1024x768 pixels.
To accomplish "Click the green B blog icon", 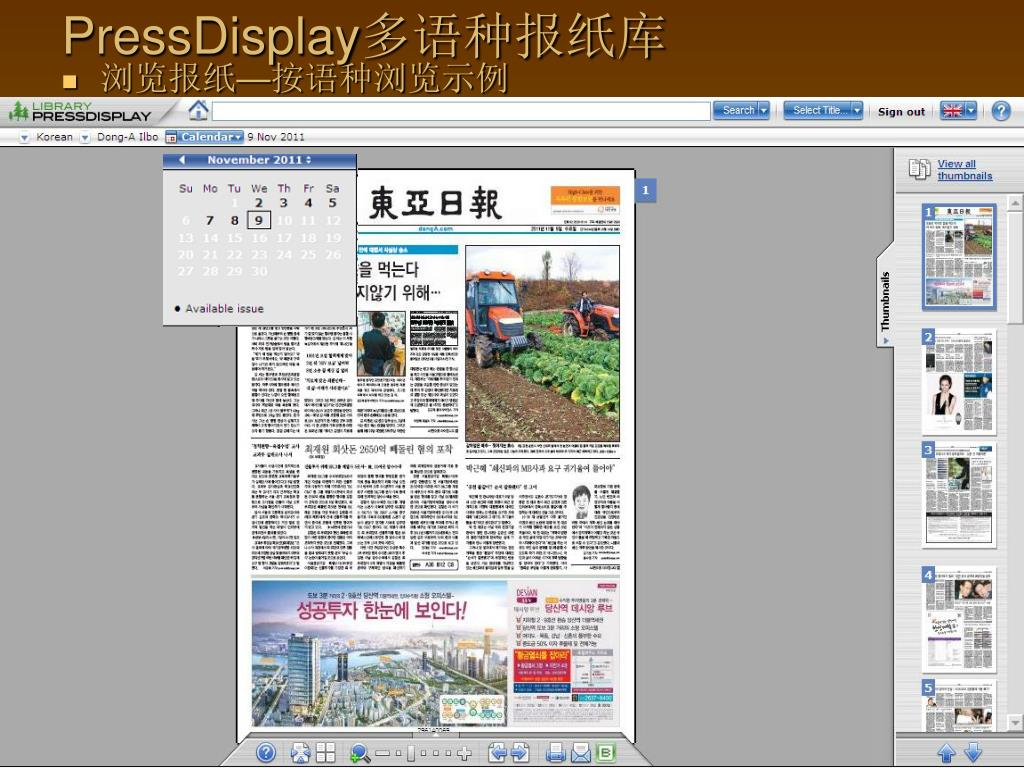I will pos(605,753).
